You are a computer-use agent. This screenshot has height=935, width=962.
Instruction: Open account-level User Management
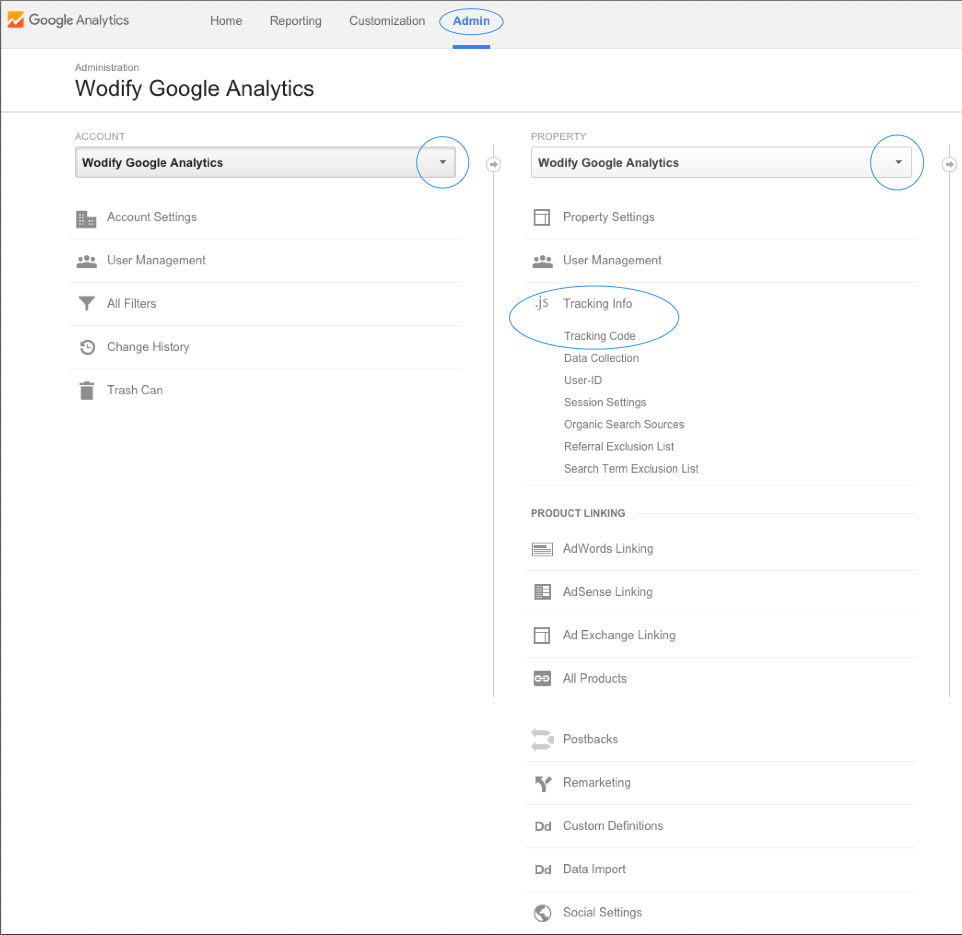[x=156, y=260]
